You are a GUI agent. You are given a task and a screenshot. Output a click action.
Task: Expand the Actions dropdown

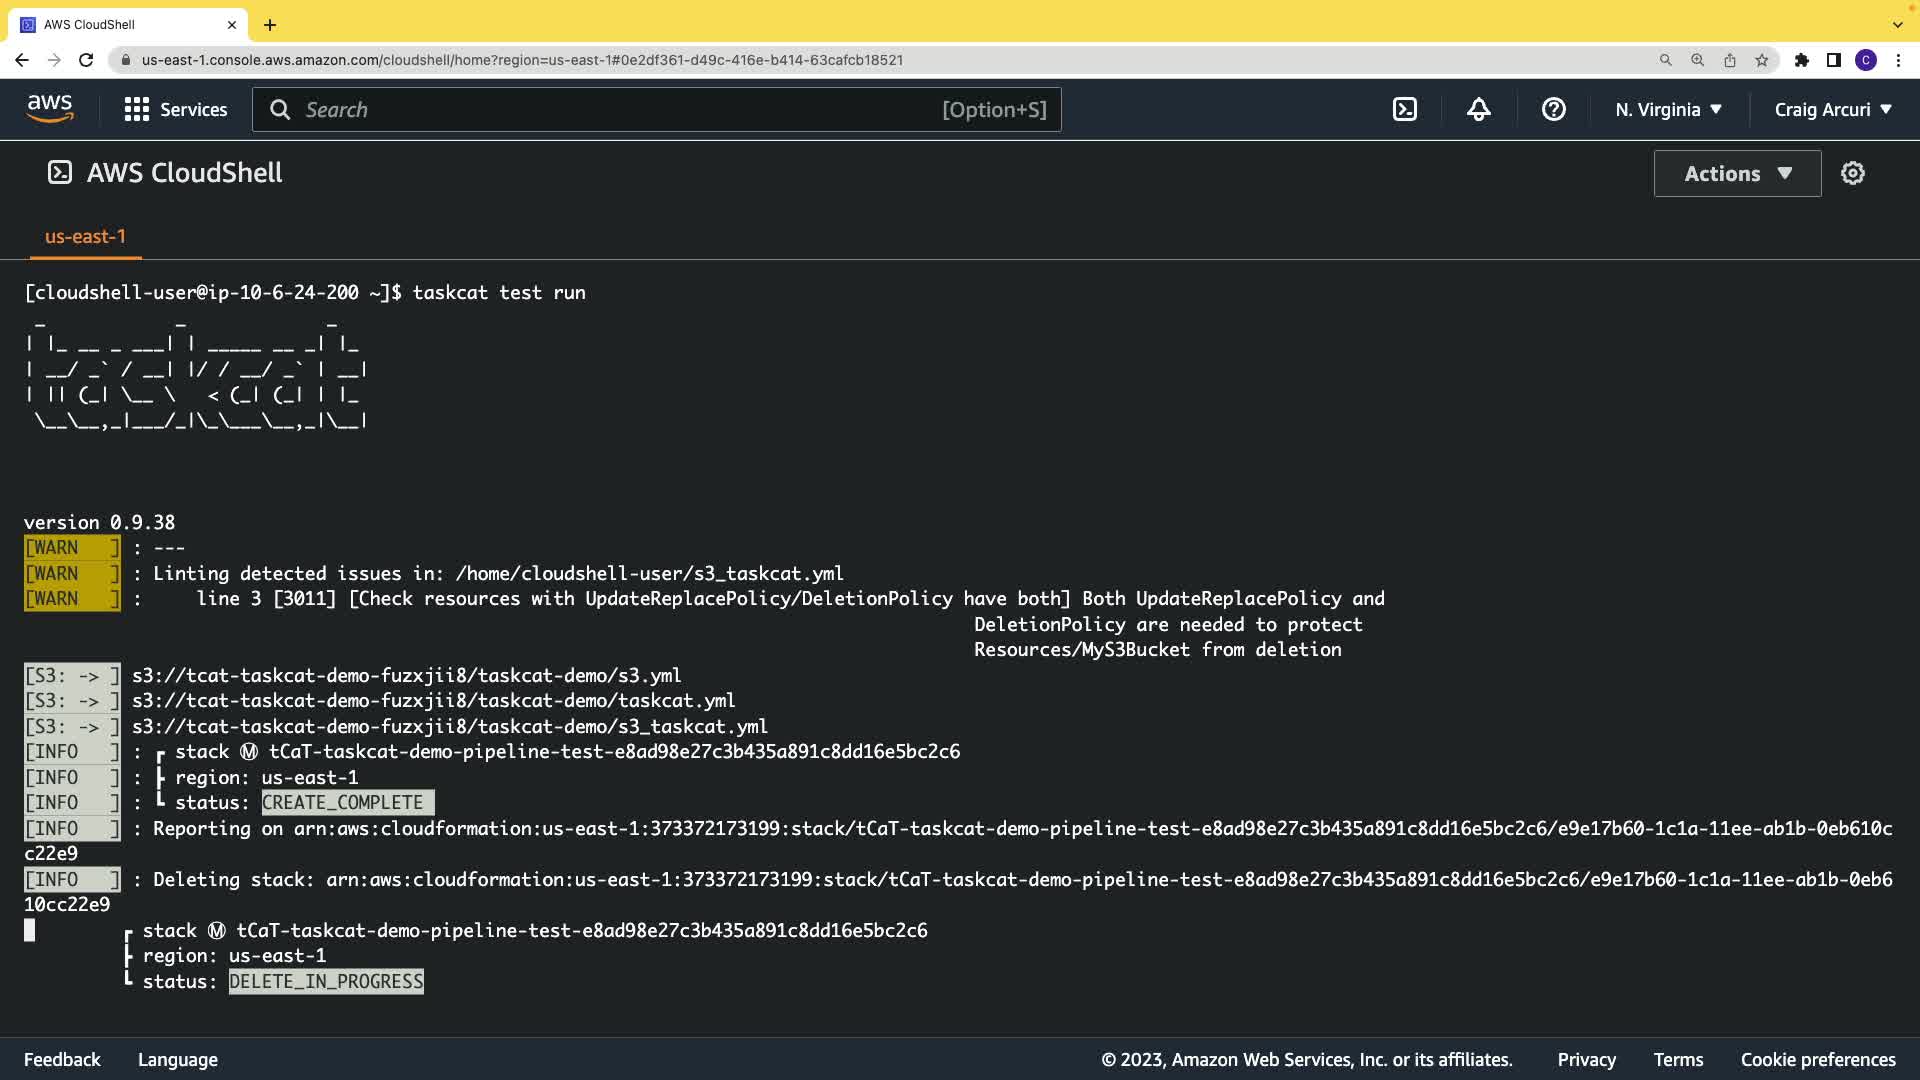1737,174
